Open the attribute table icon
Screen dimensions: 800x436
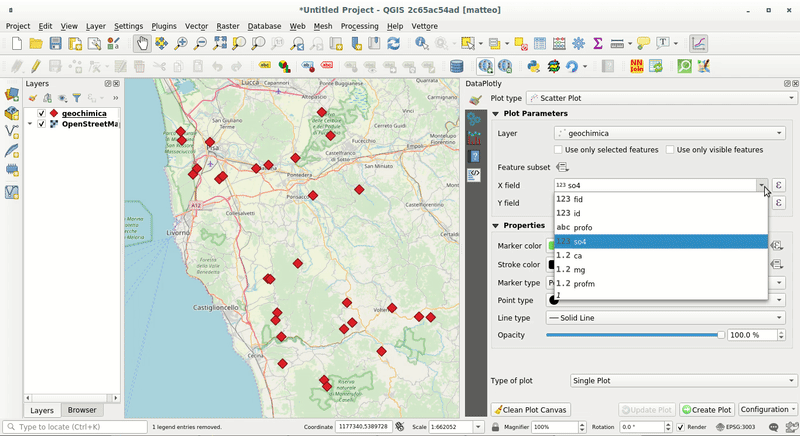(539, 44)
